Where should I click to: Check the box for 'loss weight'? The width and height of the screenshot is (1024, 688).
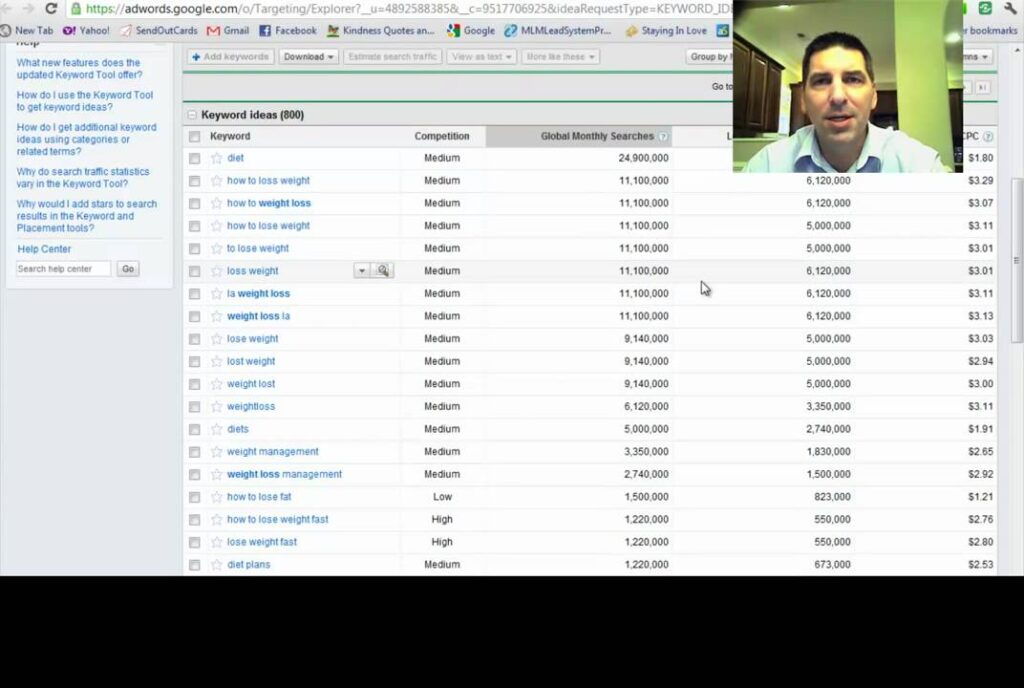[194, 271]
